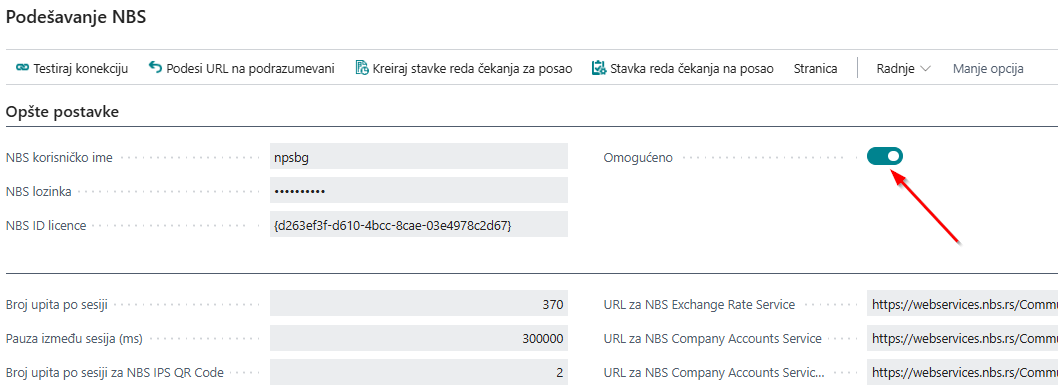Click Broj upita po sesiji za NBS IPS QR Code field
The height and width of the screenshot is (390, 1058).
coord(418,372)
